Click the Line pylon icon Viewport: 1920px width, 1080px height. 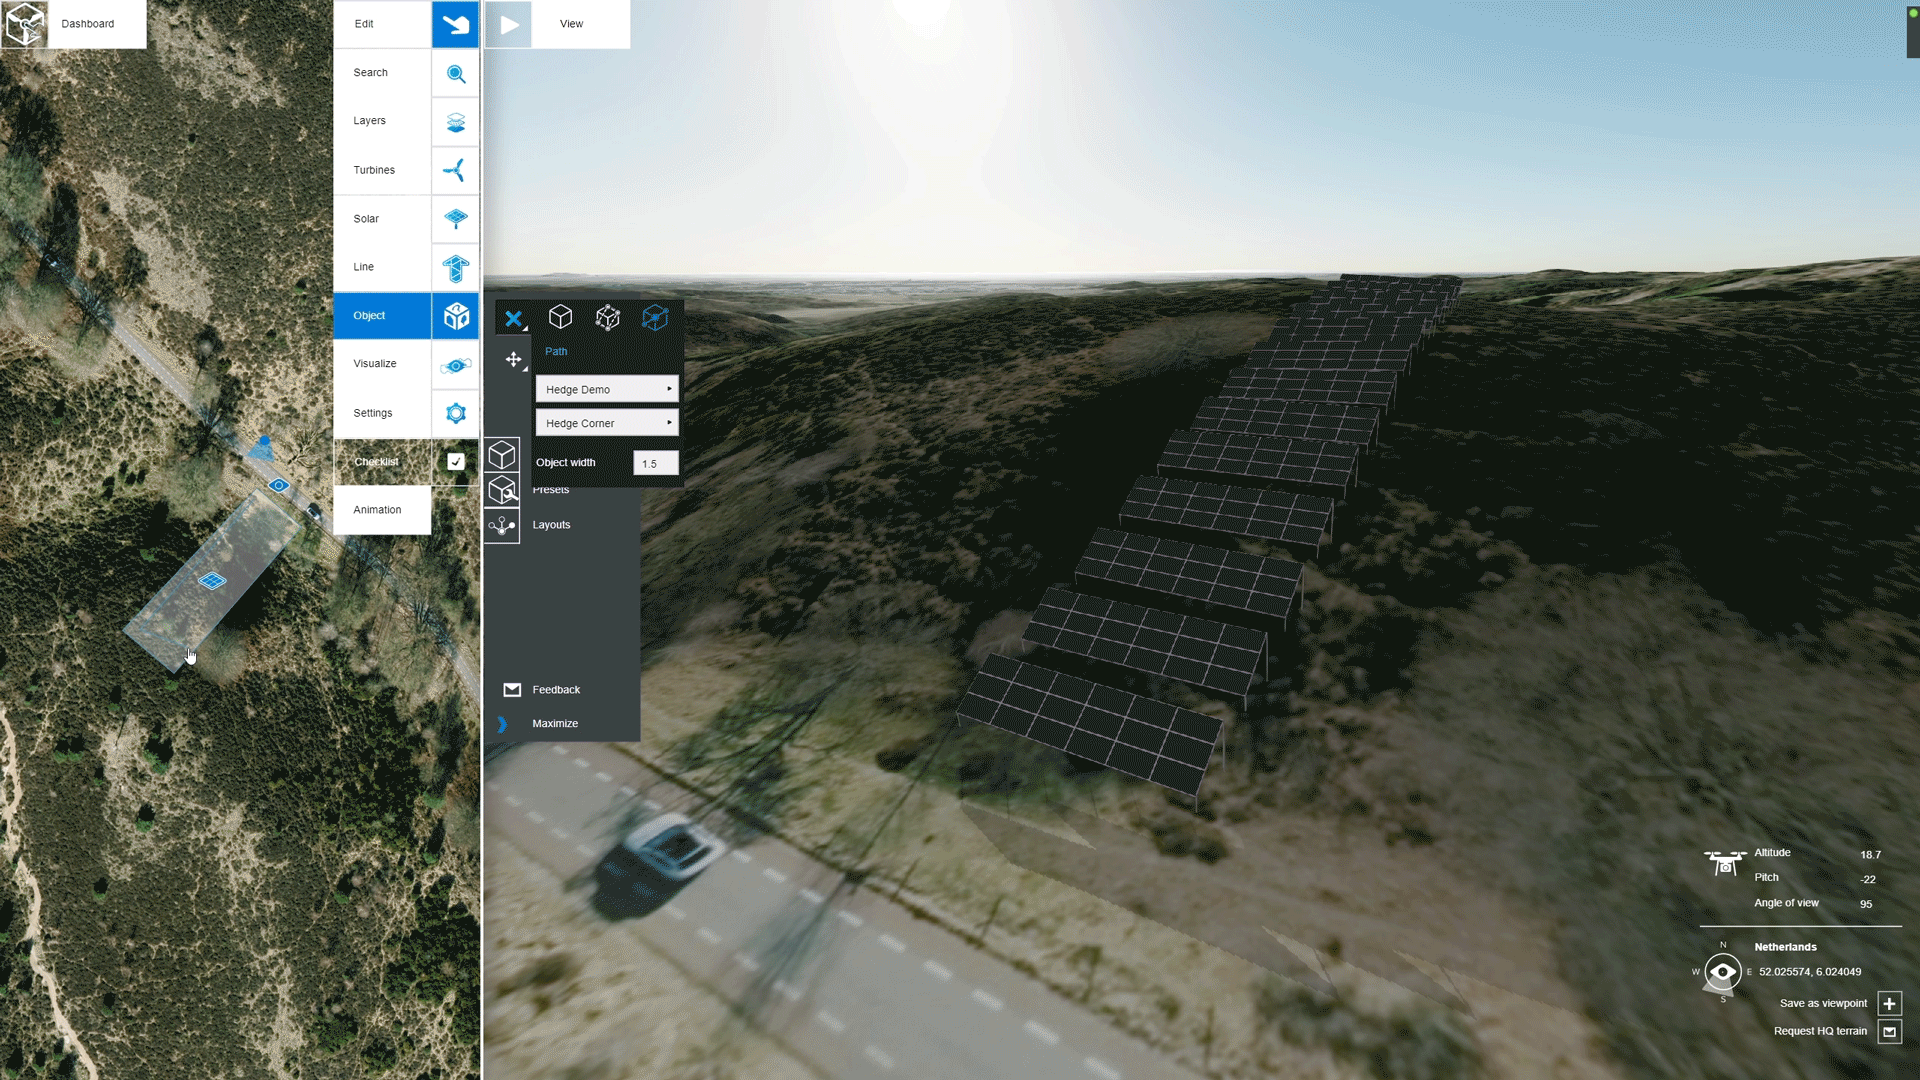pos(455,267)
